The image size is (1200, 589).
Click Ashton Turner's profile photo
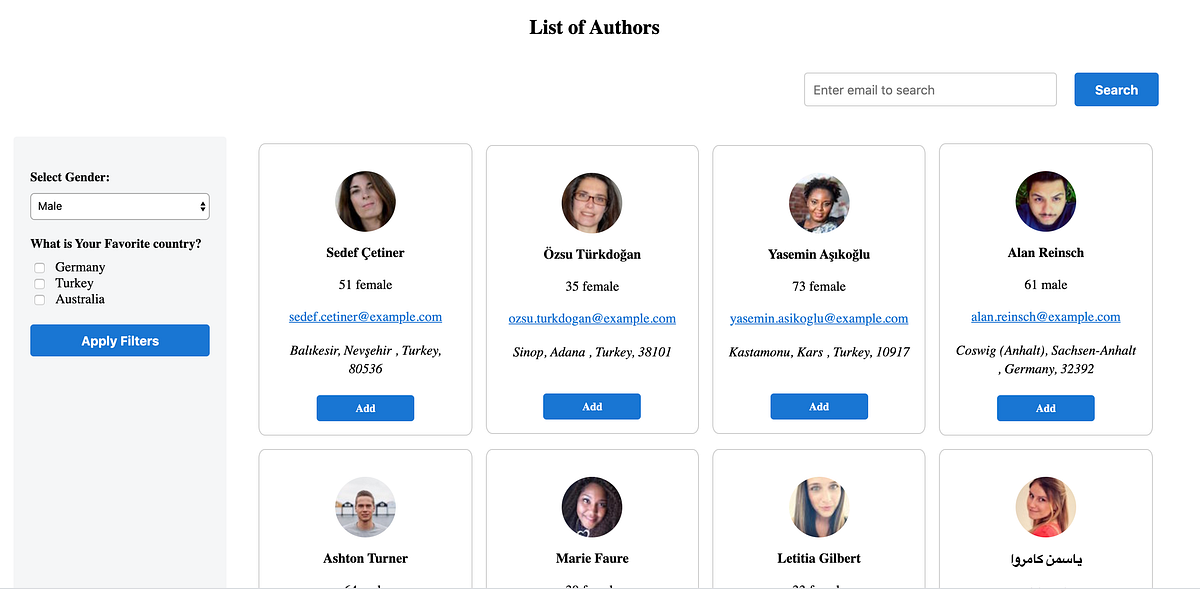tap(365, 507)
